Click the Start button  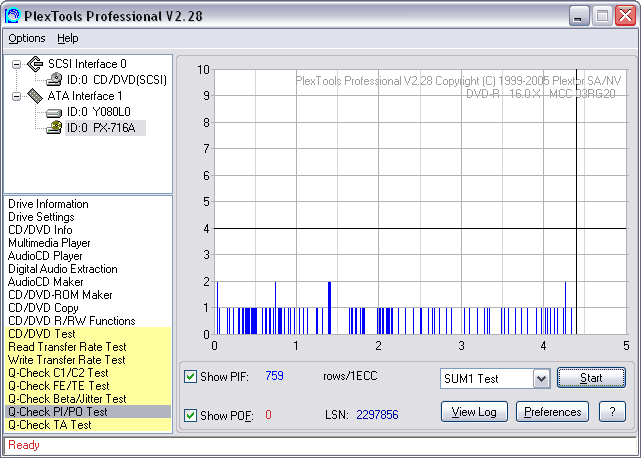[591, 378]
